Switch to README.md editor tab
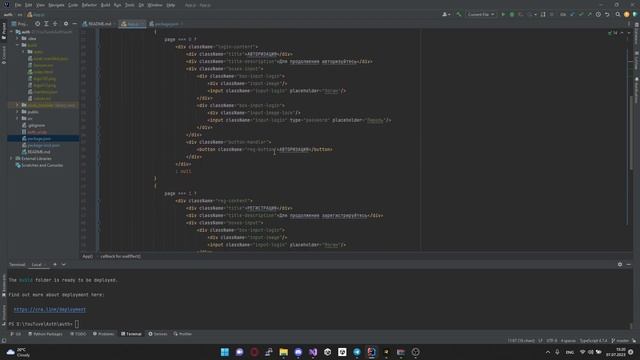Viewport: 640px width, 360px height. (x=97, y=24)
